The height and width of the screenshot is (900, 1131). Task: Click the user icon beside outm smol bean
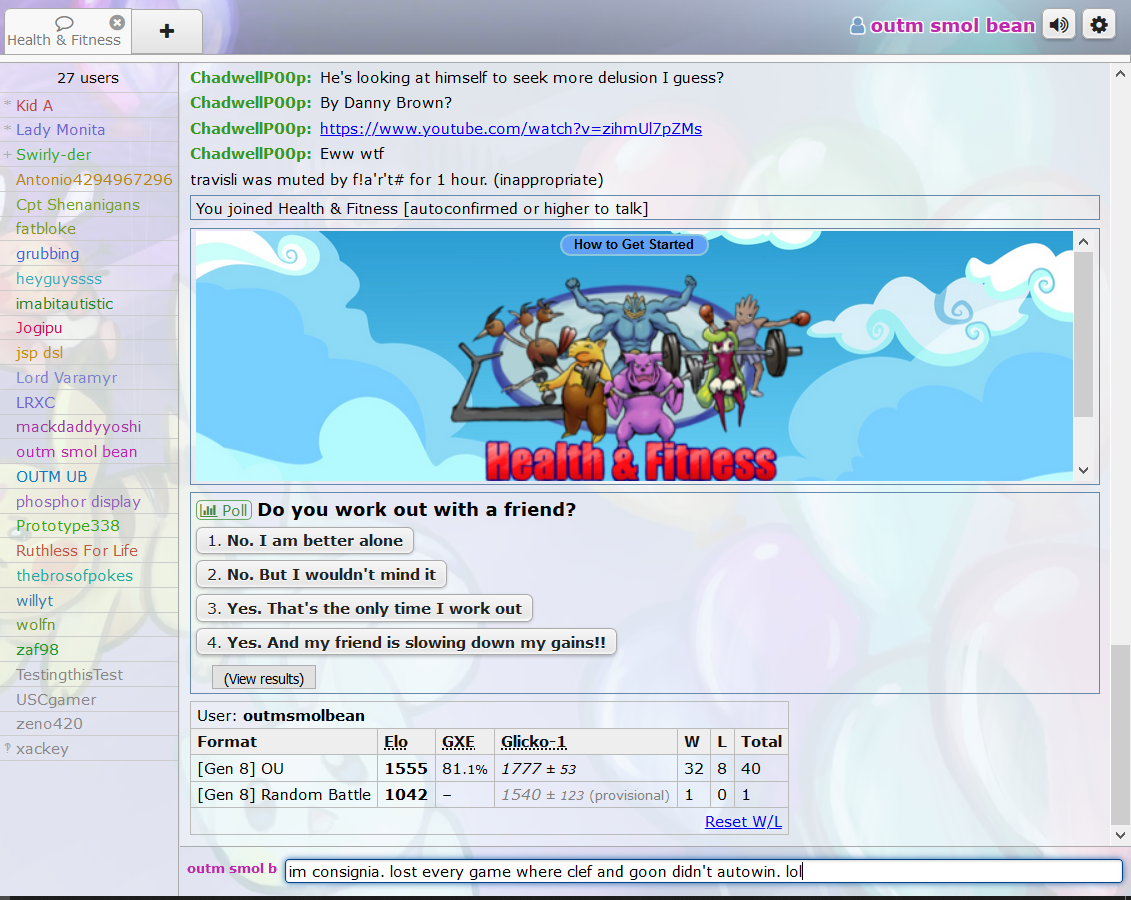pos(857,26)
